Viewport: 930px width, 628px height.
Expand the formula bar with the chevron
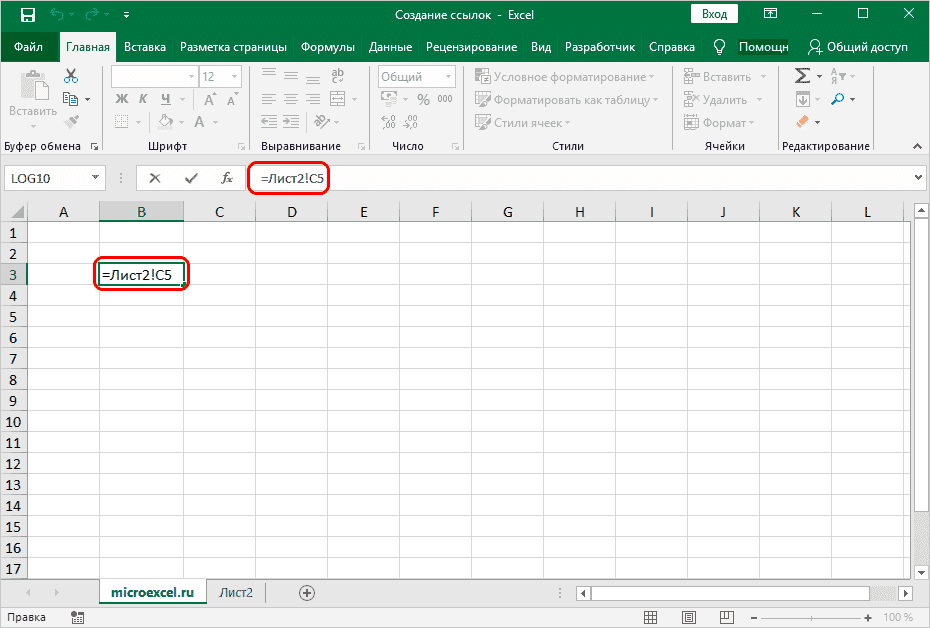(x=919, y=178)
